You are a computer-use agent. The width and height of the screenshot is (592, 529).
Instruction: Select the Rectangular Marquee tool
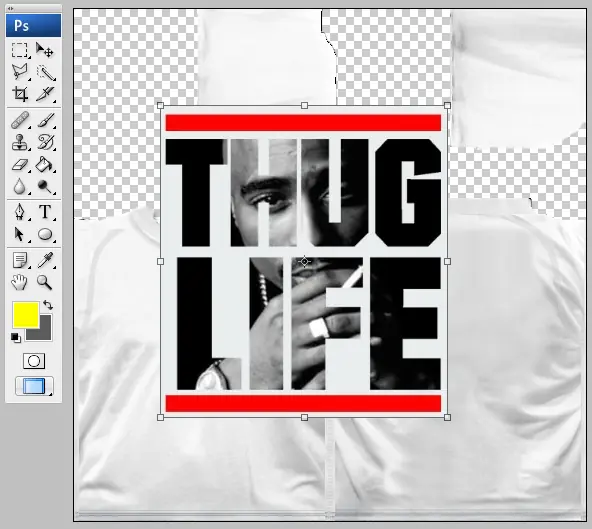(x=20, y=50)
